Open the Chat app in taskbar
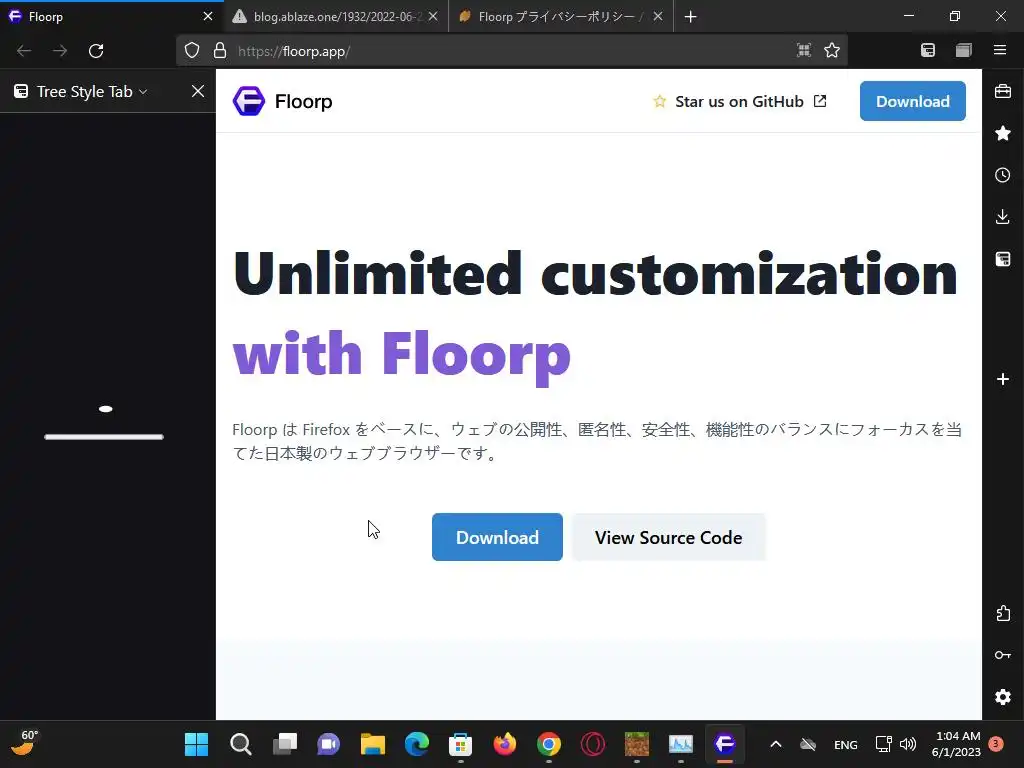Viewport: 1024px width, 768px height. [x=328, y=744]
